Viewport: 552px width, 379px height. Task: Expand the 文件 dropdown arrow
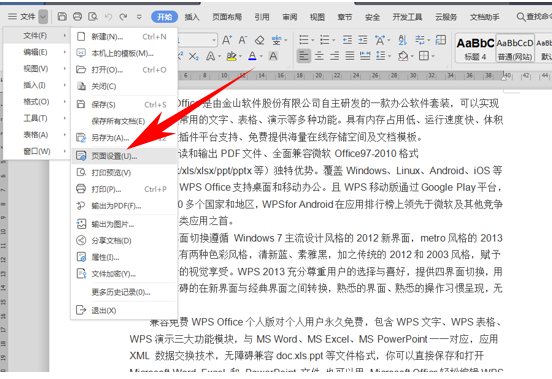coord(43,17)
